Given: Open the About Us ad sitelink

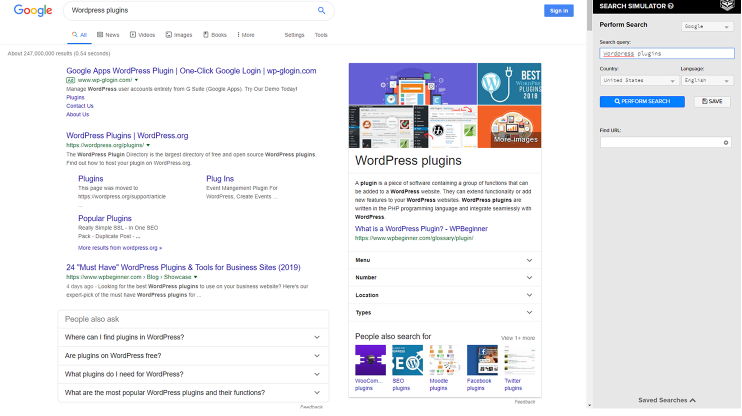Looking at the screenshot, I should (78, 115).
